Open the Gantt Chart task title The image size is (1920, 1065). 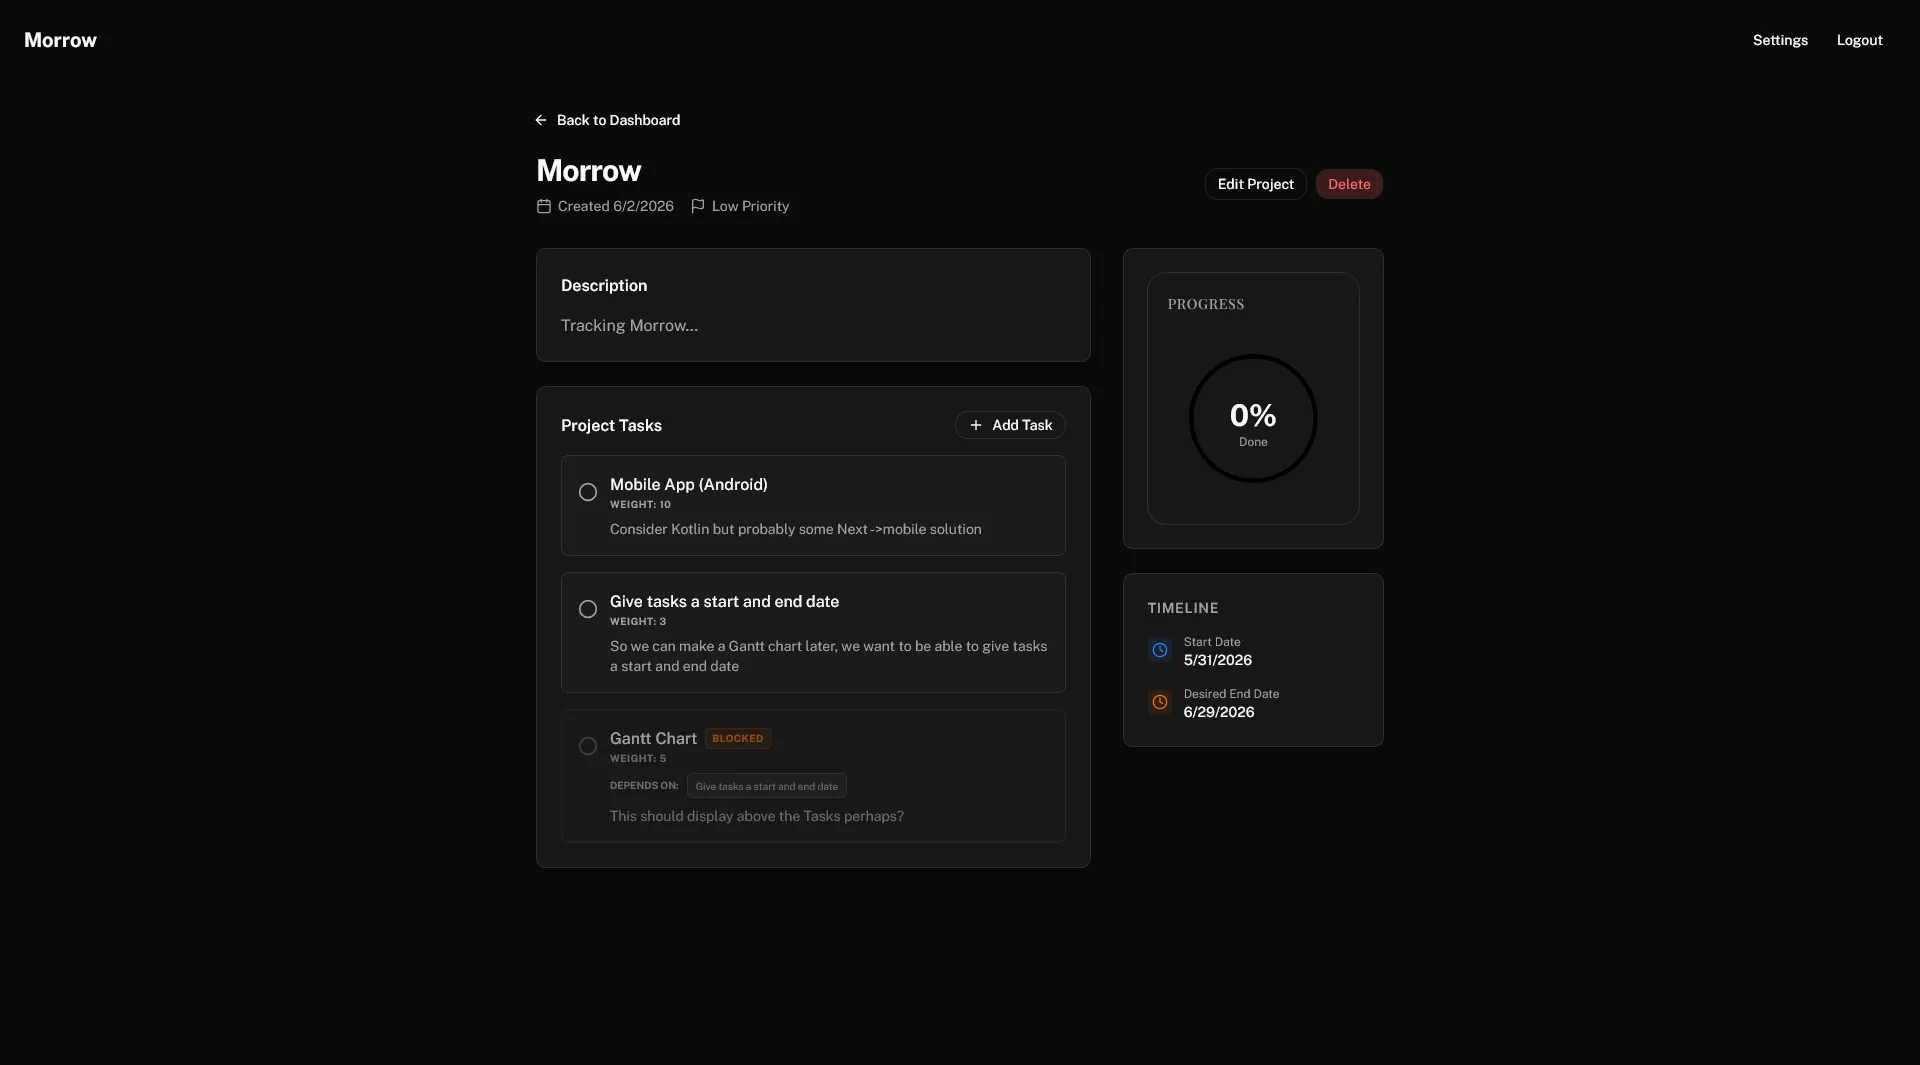point(653,739)
